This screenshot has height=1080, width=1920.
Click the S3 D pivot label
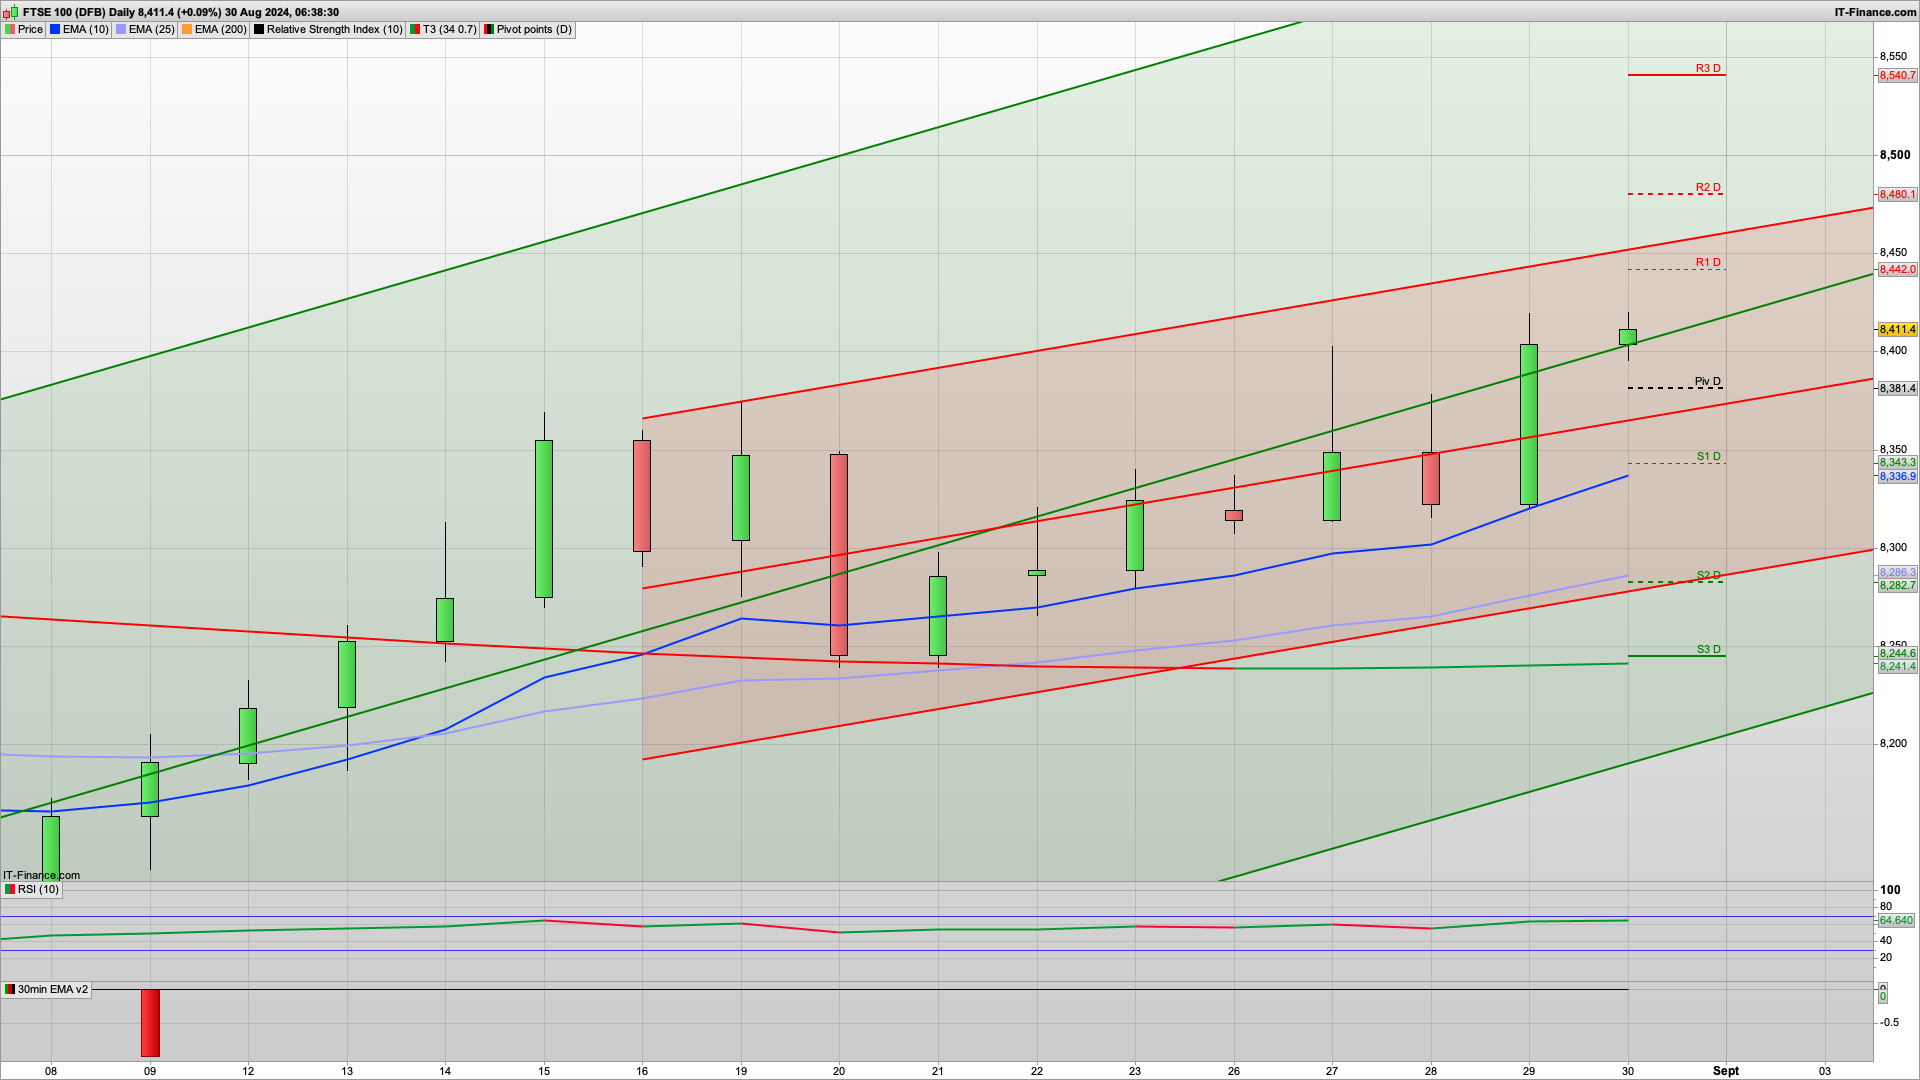[1709, 649]
